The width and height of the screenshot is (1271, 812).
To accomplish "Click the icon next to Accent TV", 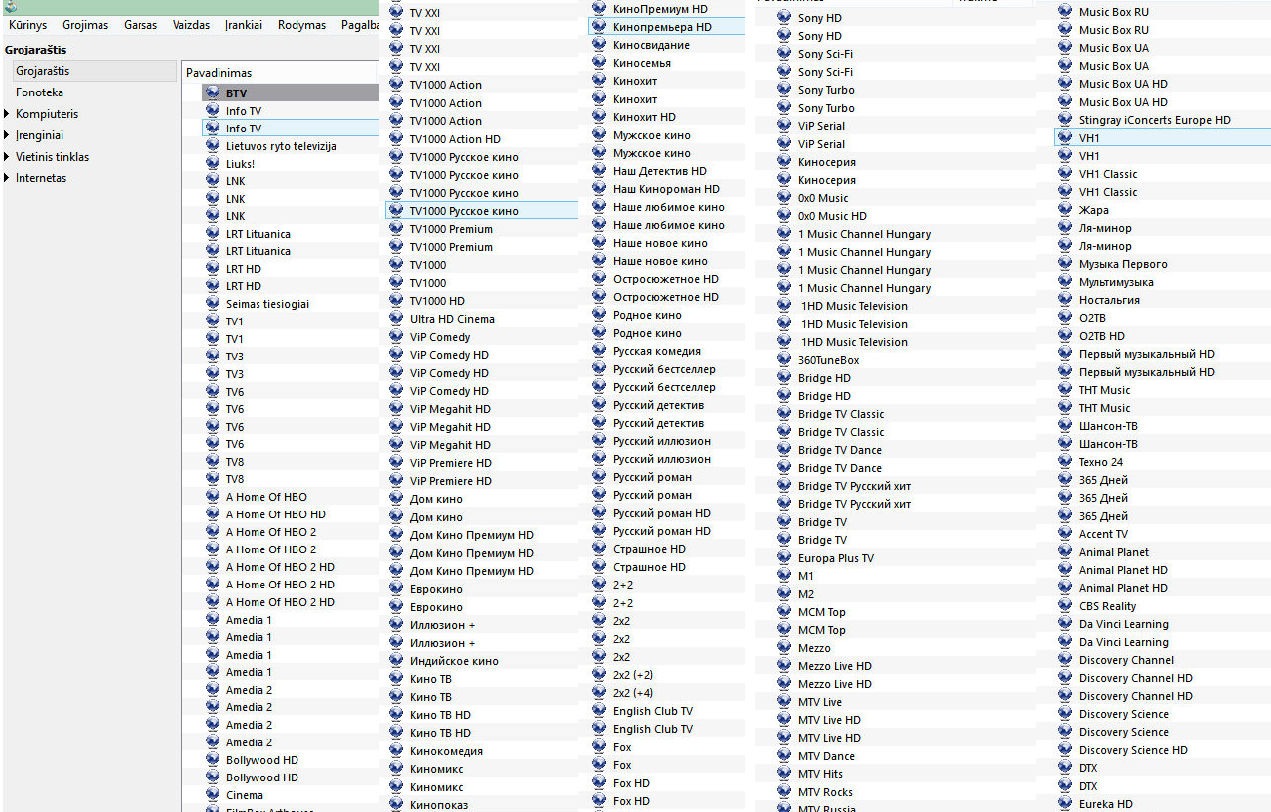I will [1065, 534].
